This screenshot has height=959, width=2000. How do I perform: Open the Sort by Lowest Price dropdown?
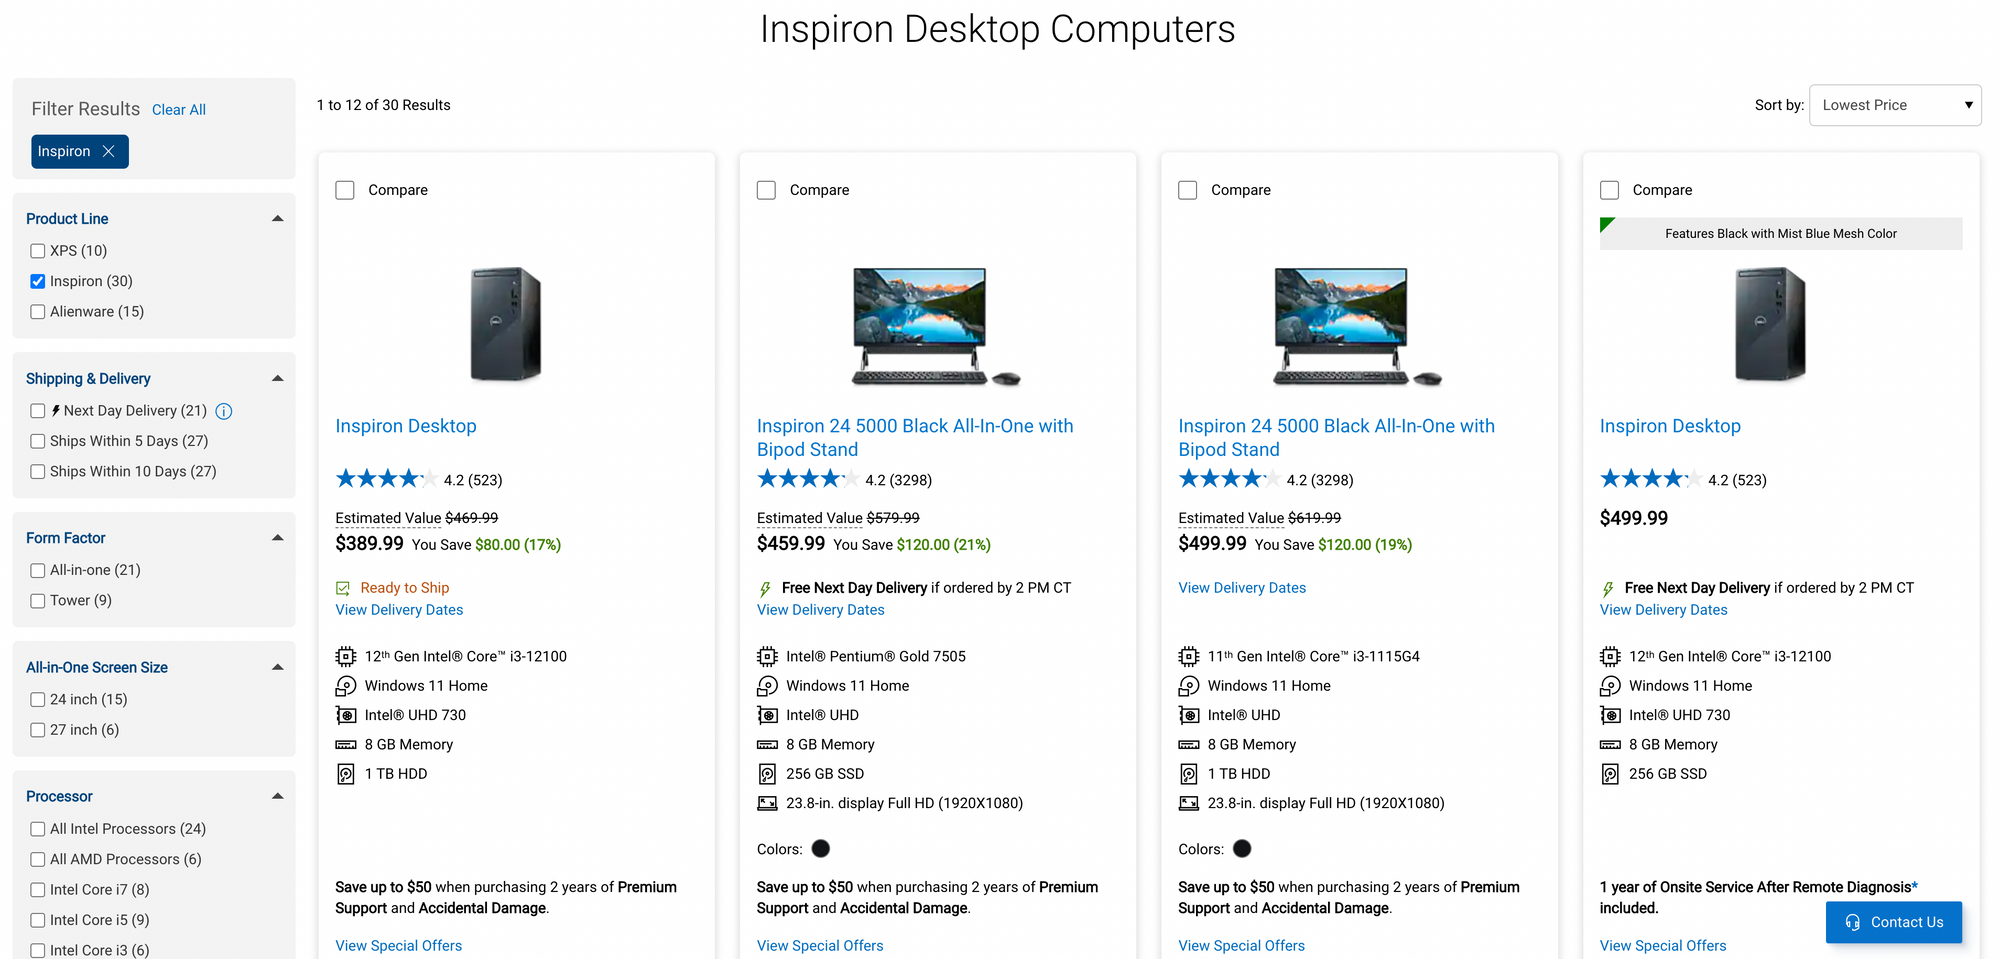click(1894, 105)
